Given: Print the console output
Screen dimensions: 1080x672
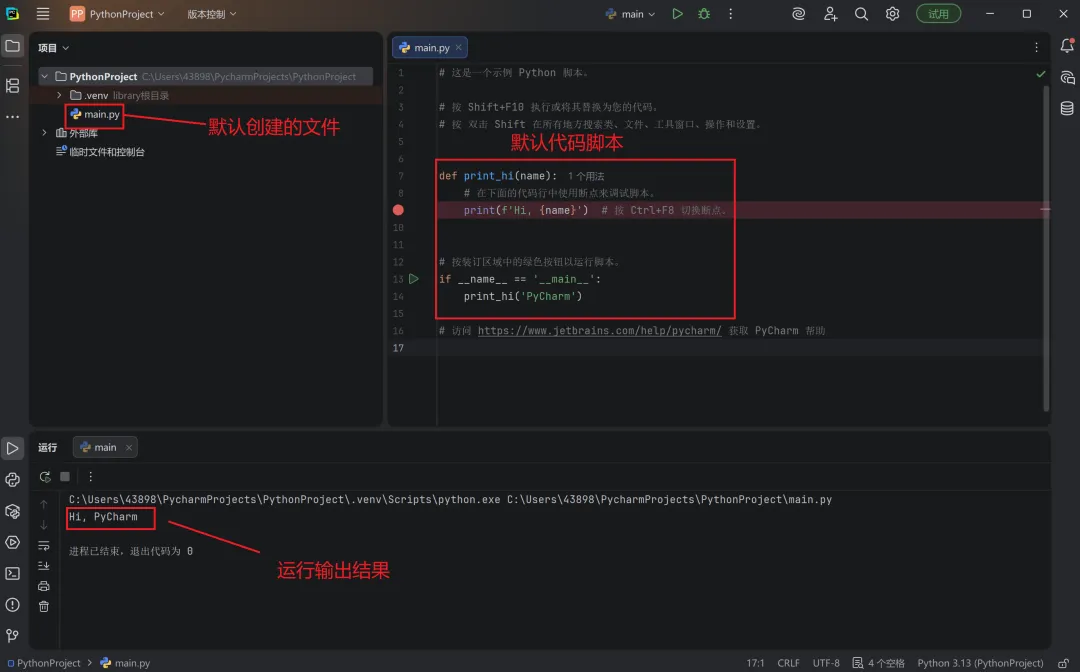Looking at the screenshot, I should coord(43,586).
